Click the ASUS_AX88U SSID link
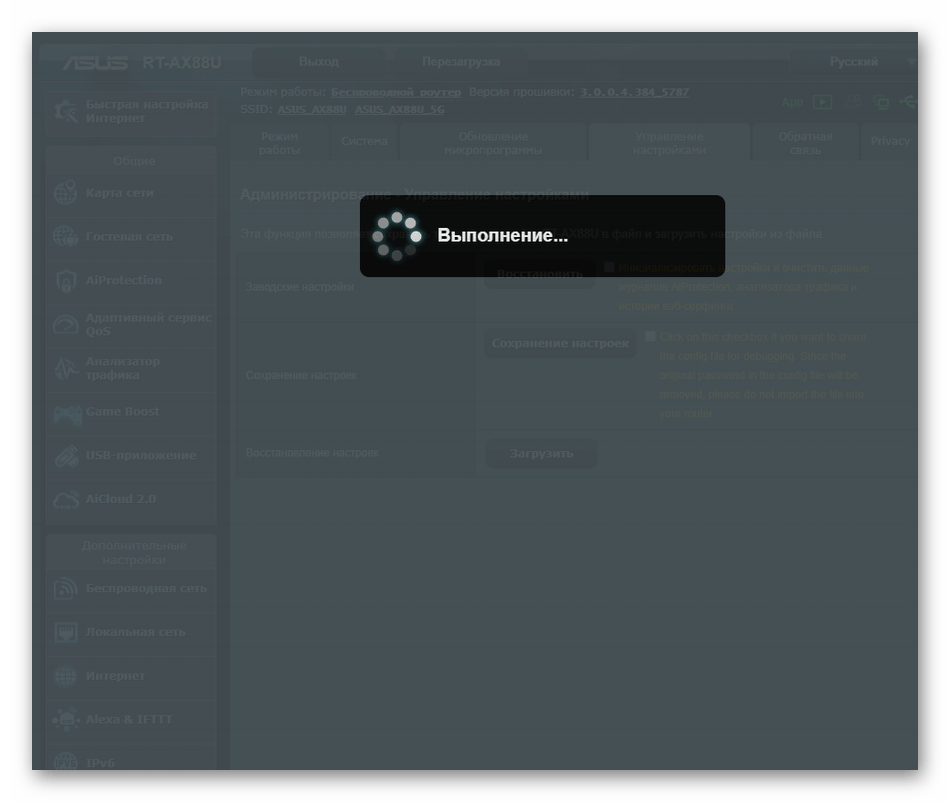This screenshot has height=802, width=950. (x=312, y=110)
